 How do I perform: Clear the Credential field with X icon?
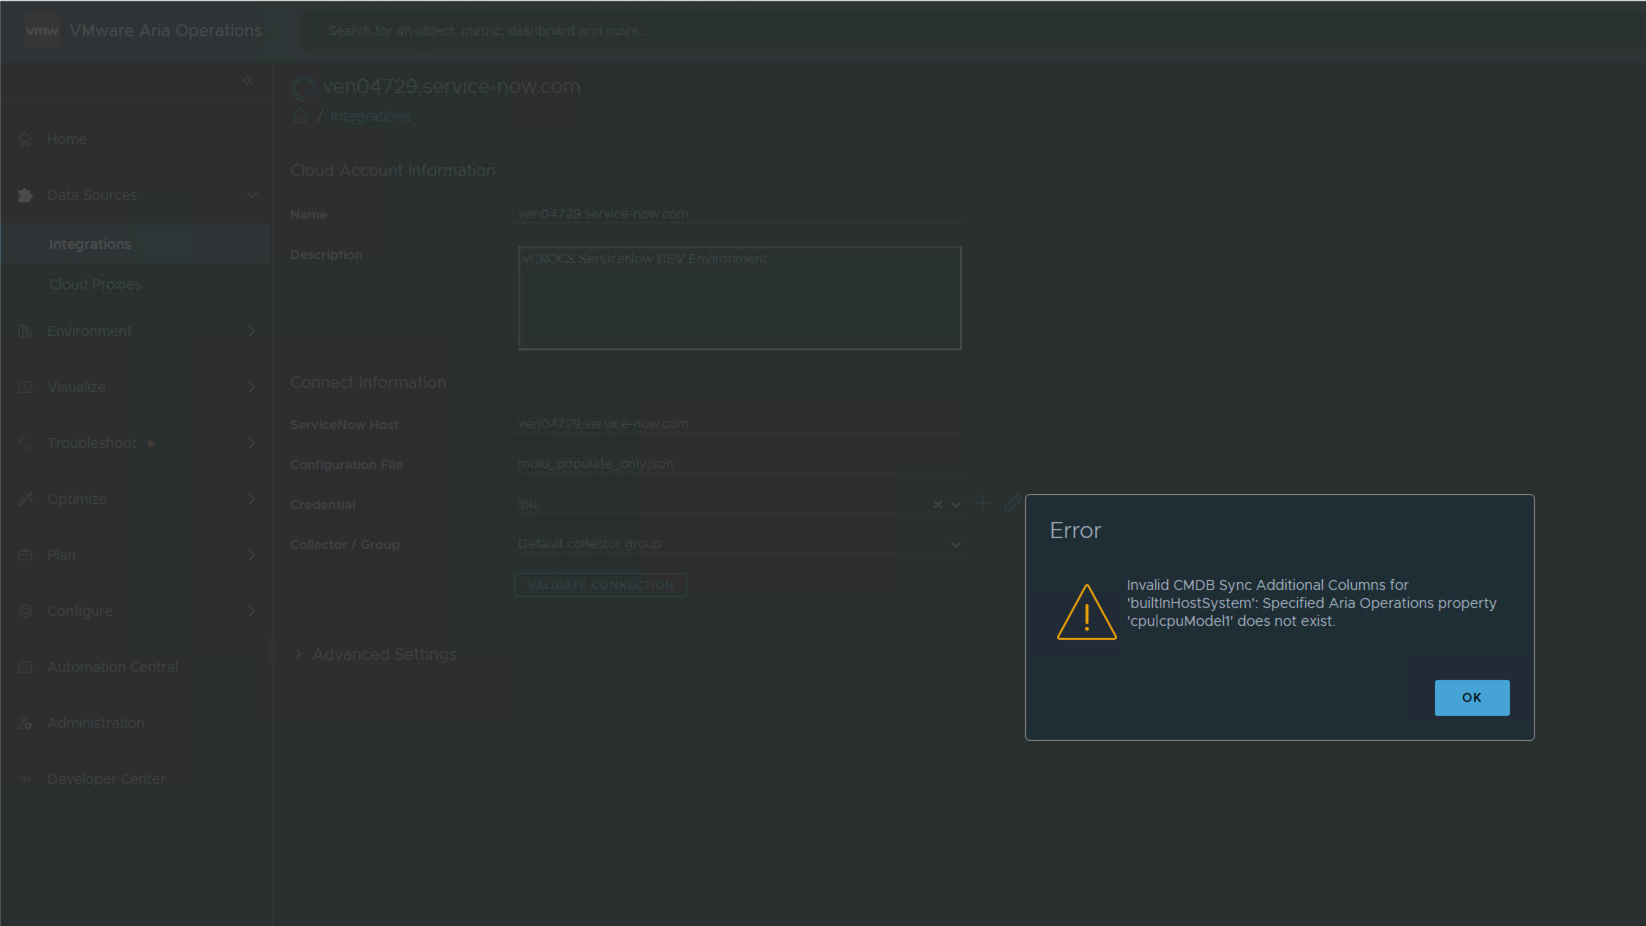(937, 505)
